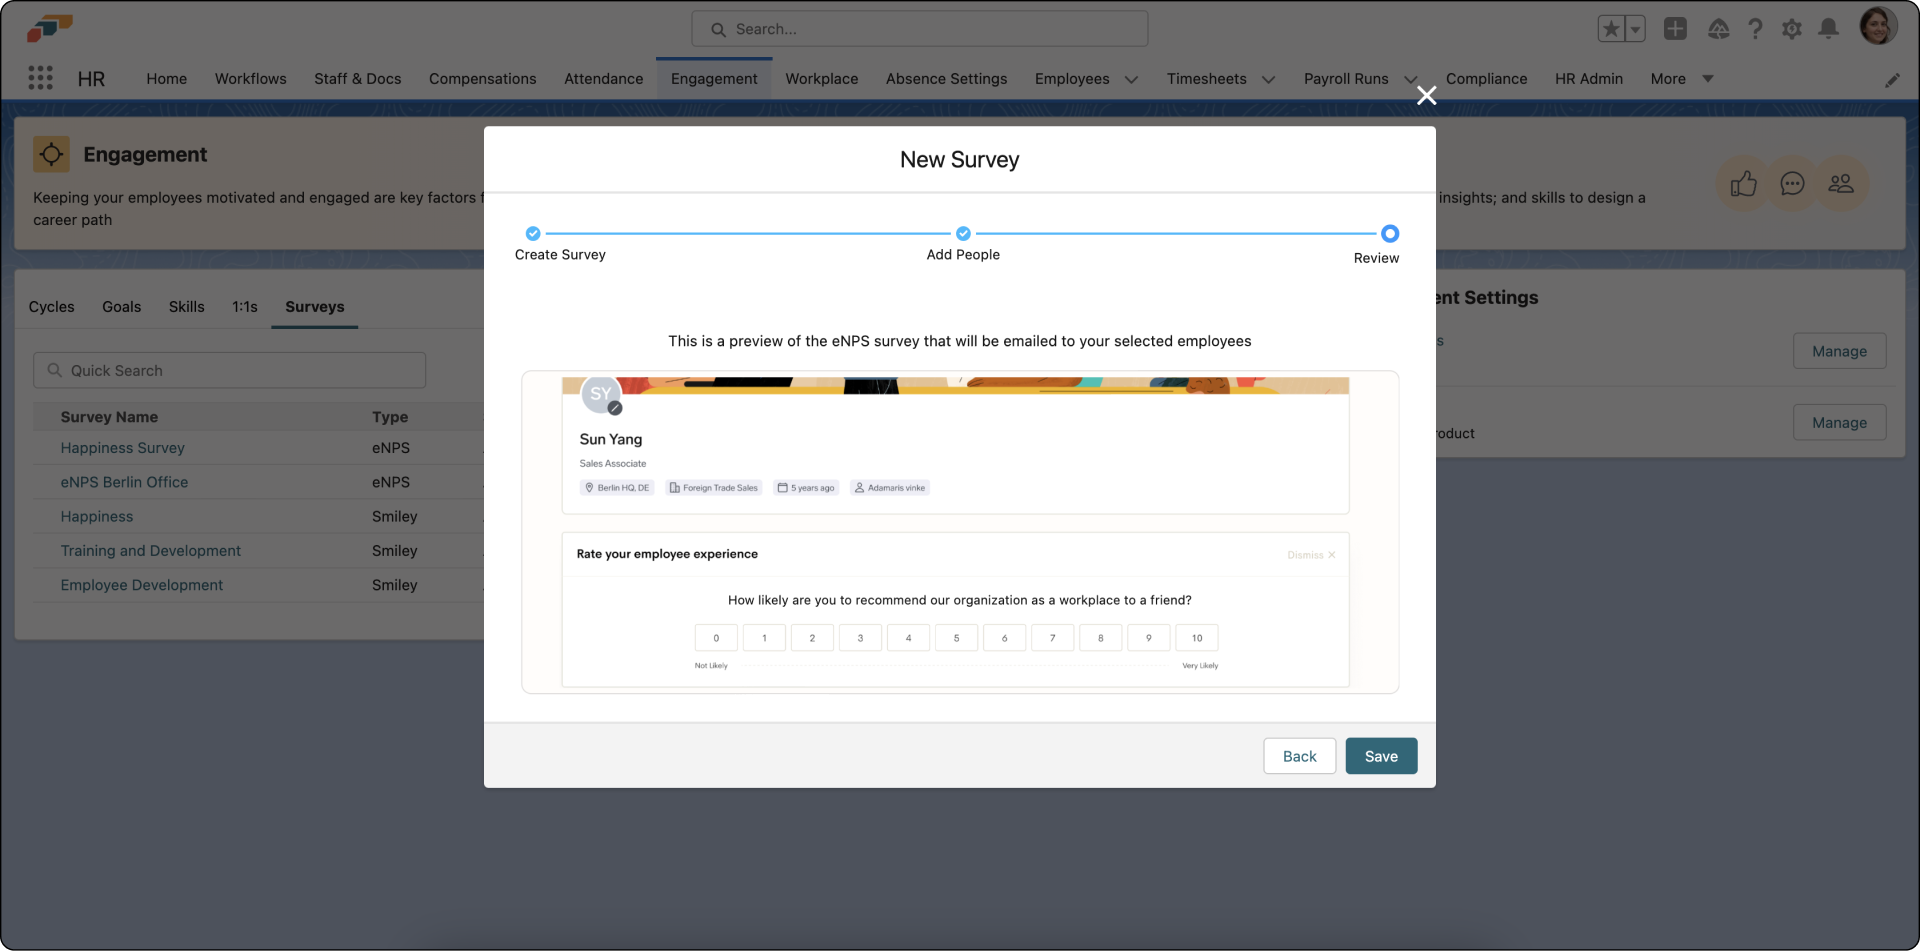Select the Not Likely rating of 0
Viewport: 1920px width, 951px height.
[x=716, y=638]
